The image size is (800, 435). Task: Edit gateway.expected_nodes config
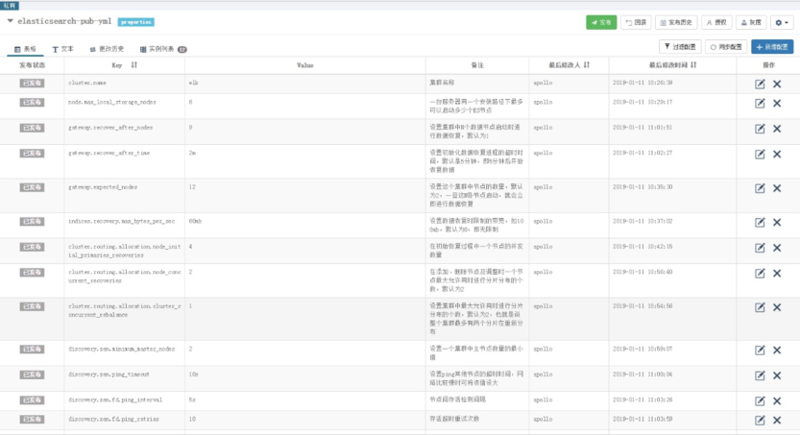coord(760,188)
